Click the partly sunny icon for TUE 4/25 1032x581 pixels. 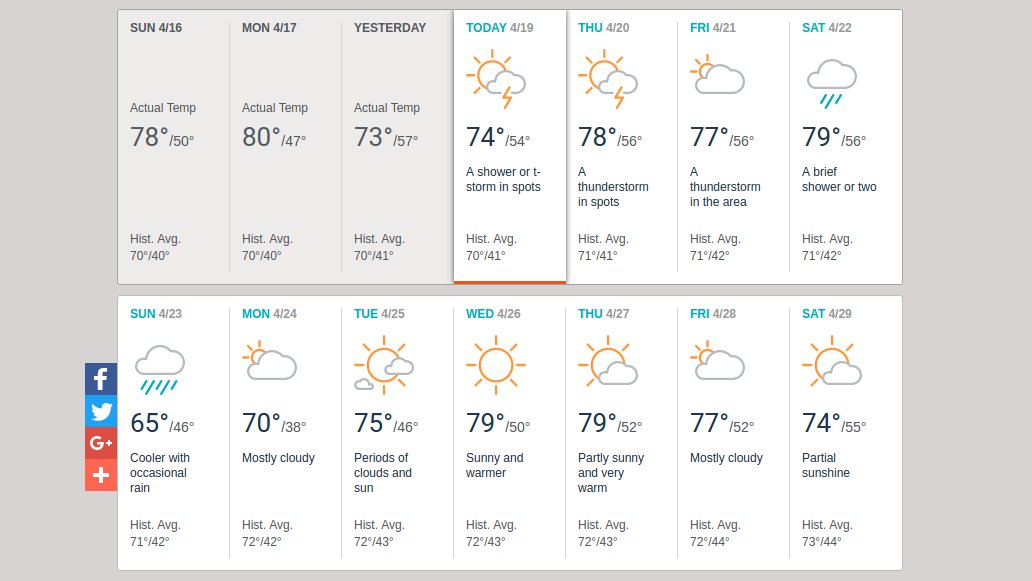383,364
